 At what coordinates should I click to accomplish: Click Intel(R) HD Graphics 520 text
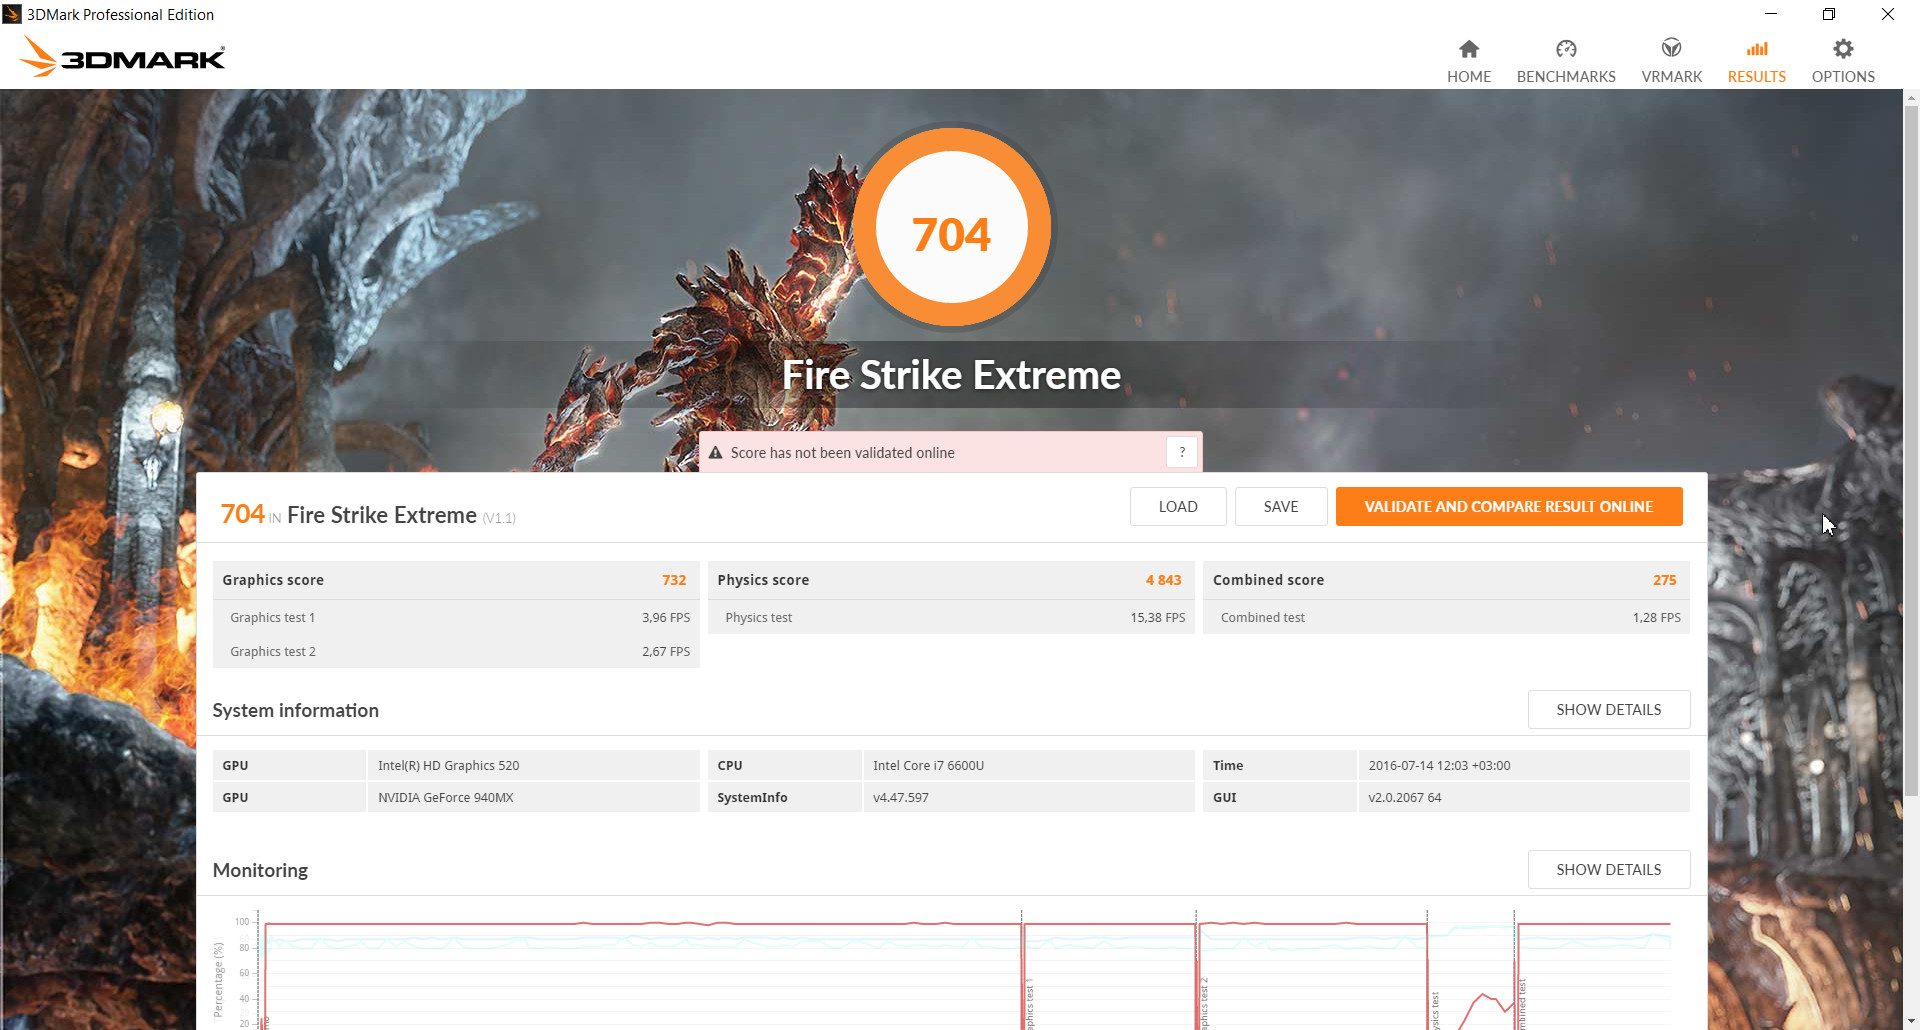[448, 766]
